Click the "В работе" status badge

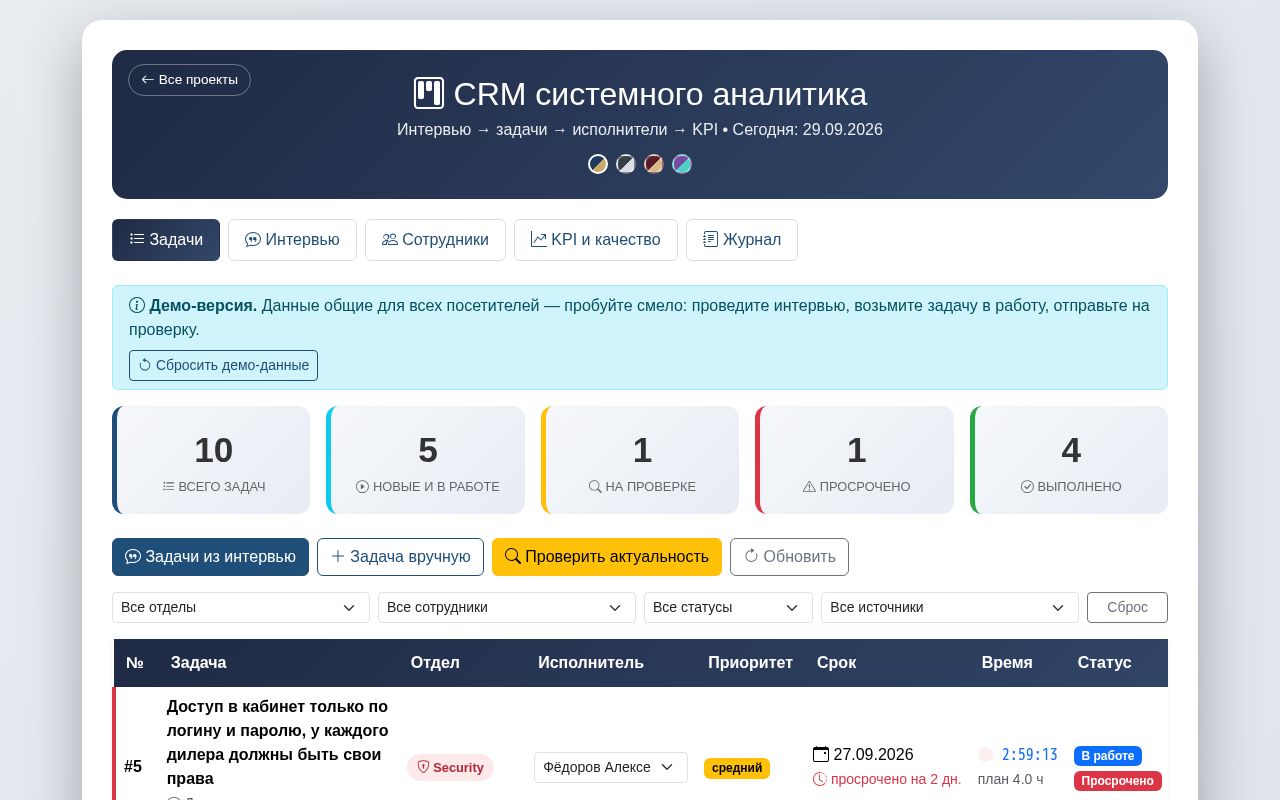(x=1108, y=756)
